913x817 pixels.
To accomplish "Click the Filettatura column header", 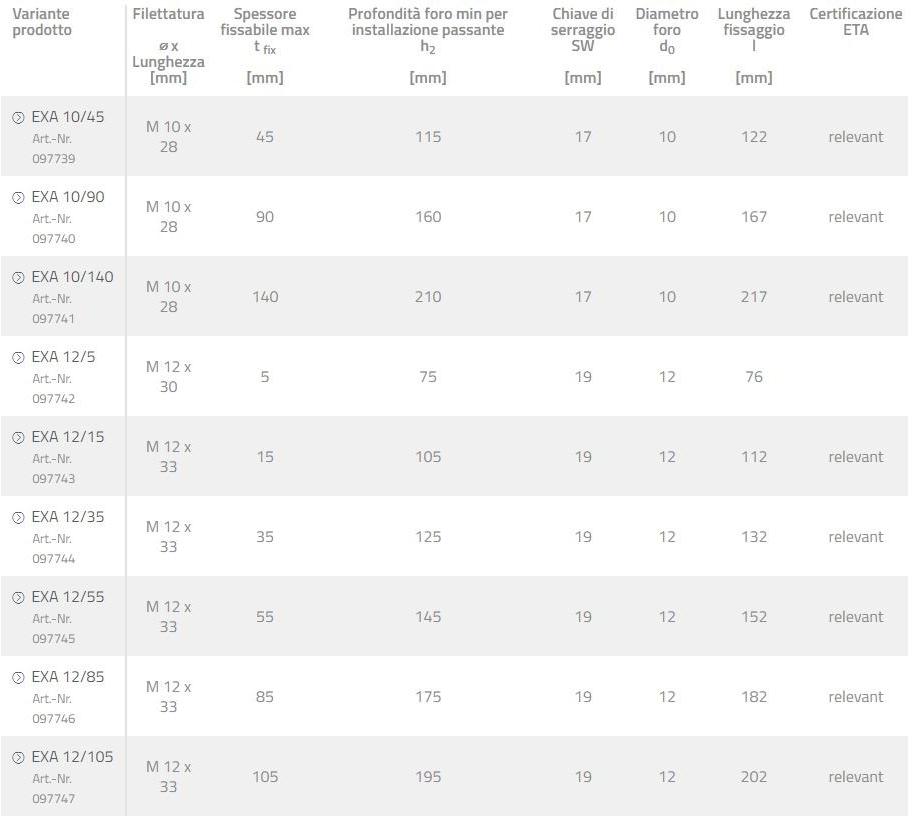I will click(168, 14).
